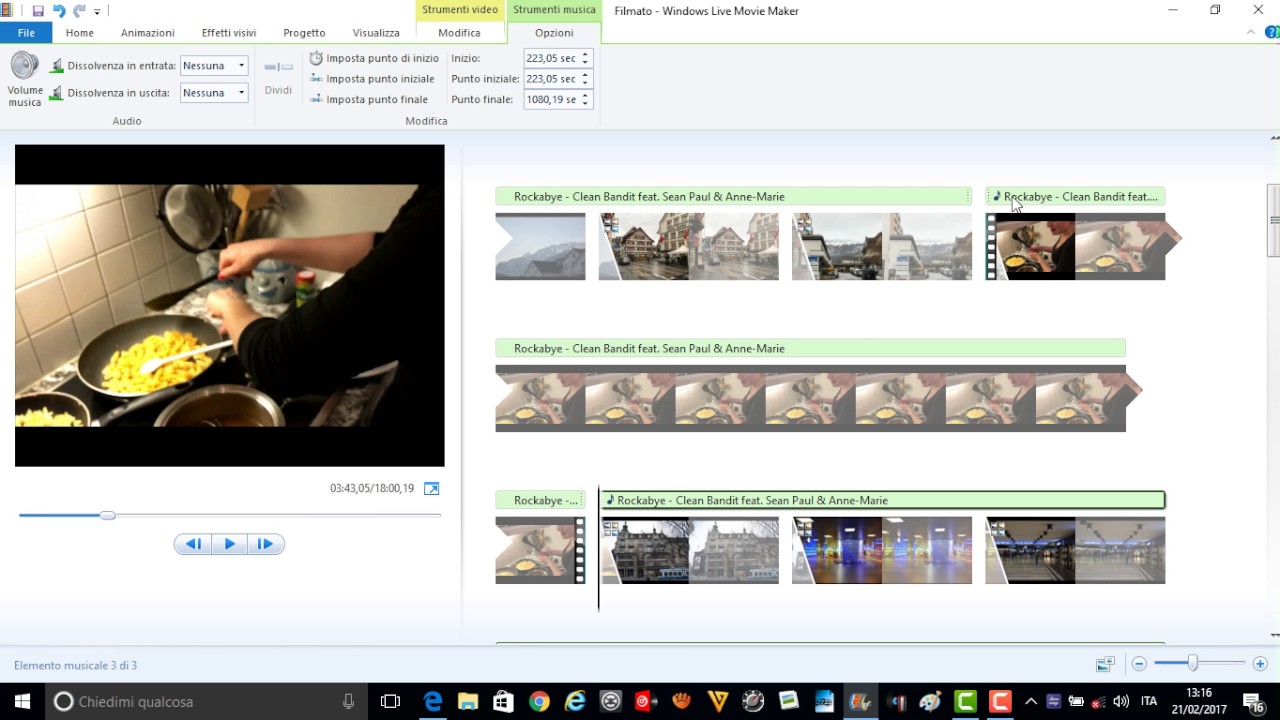Screen dimensions: 1280x720
Task: Switch to the Animazioni tab
Action: 148,33
